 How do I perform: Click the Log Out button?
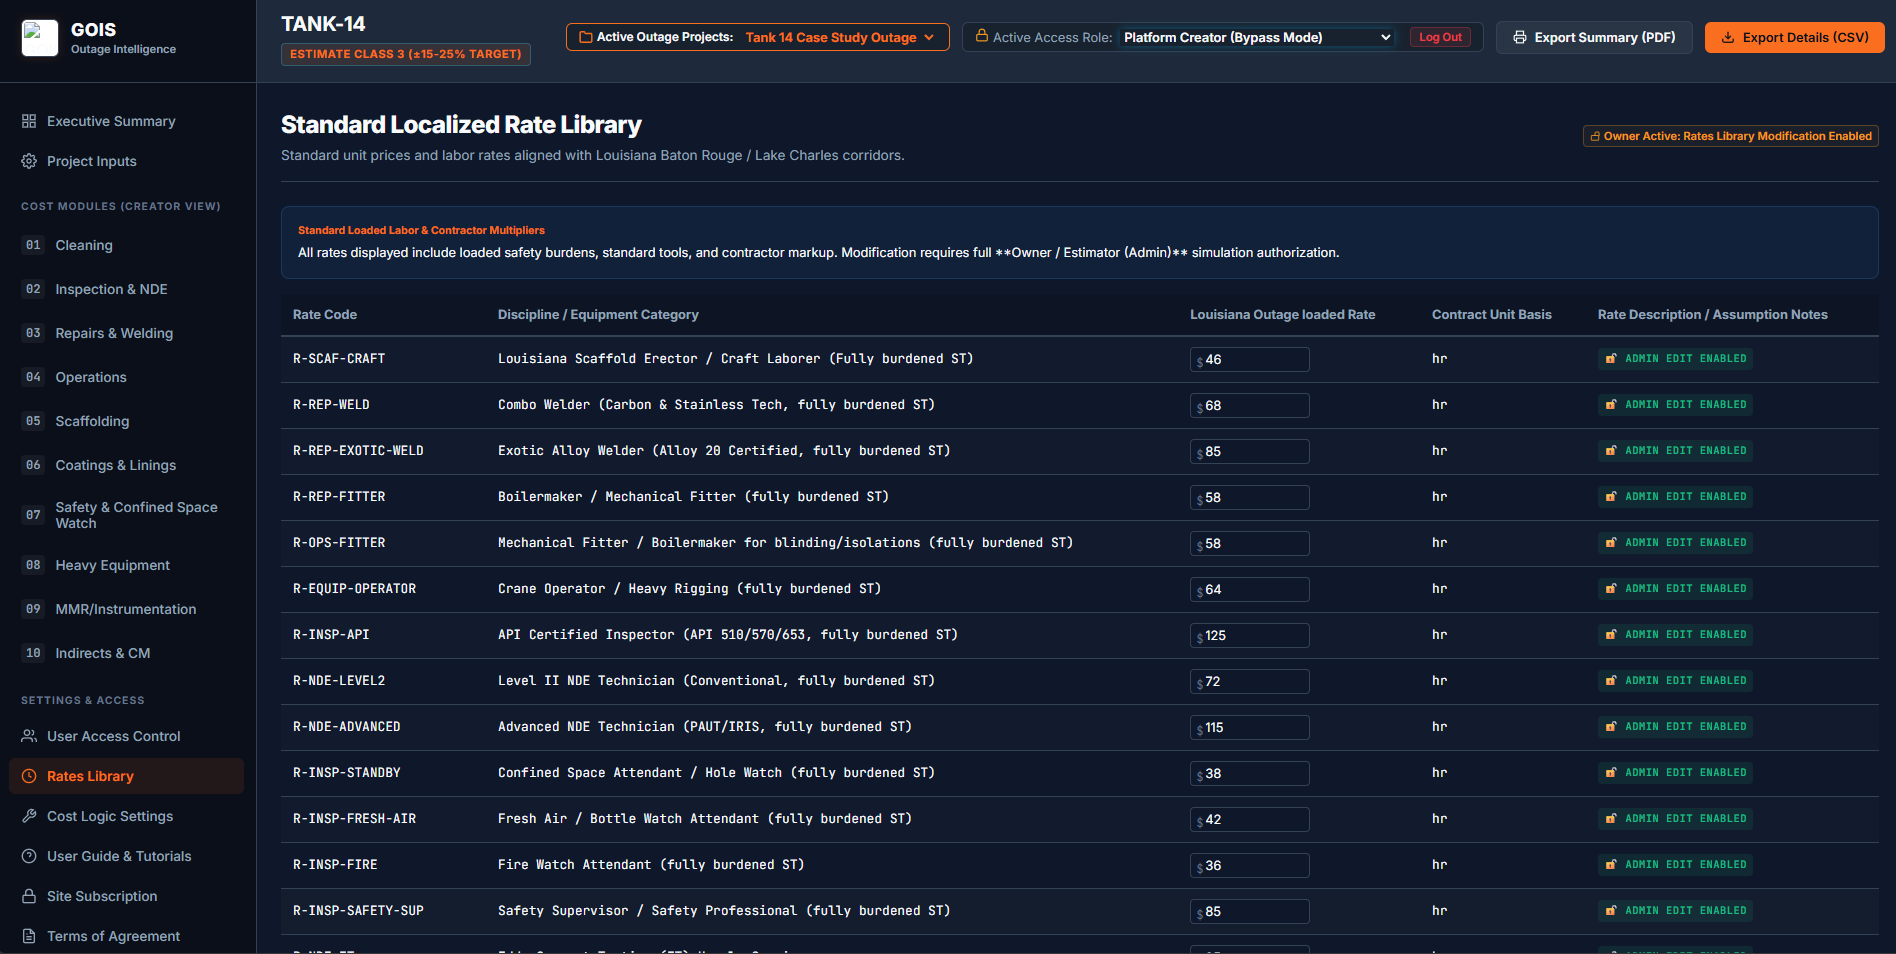tap(1440, 37)
